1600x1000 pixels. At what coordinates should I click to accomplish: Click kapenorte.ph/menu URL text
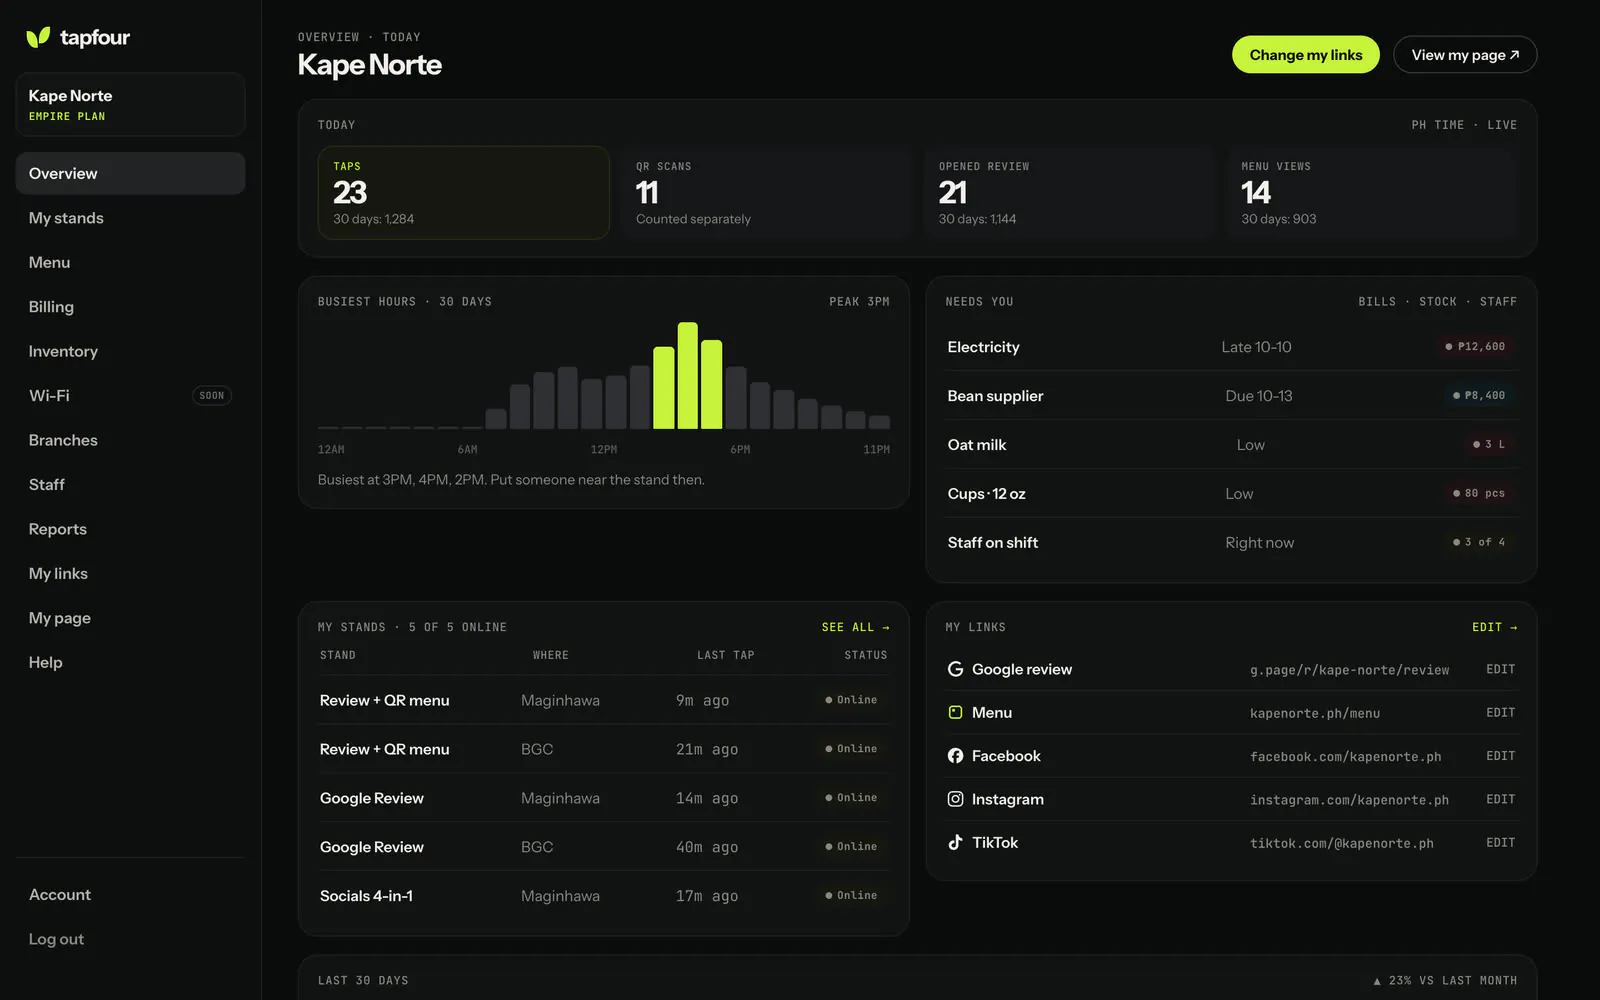pos(1314,713)
